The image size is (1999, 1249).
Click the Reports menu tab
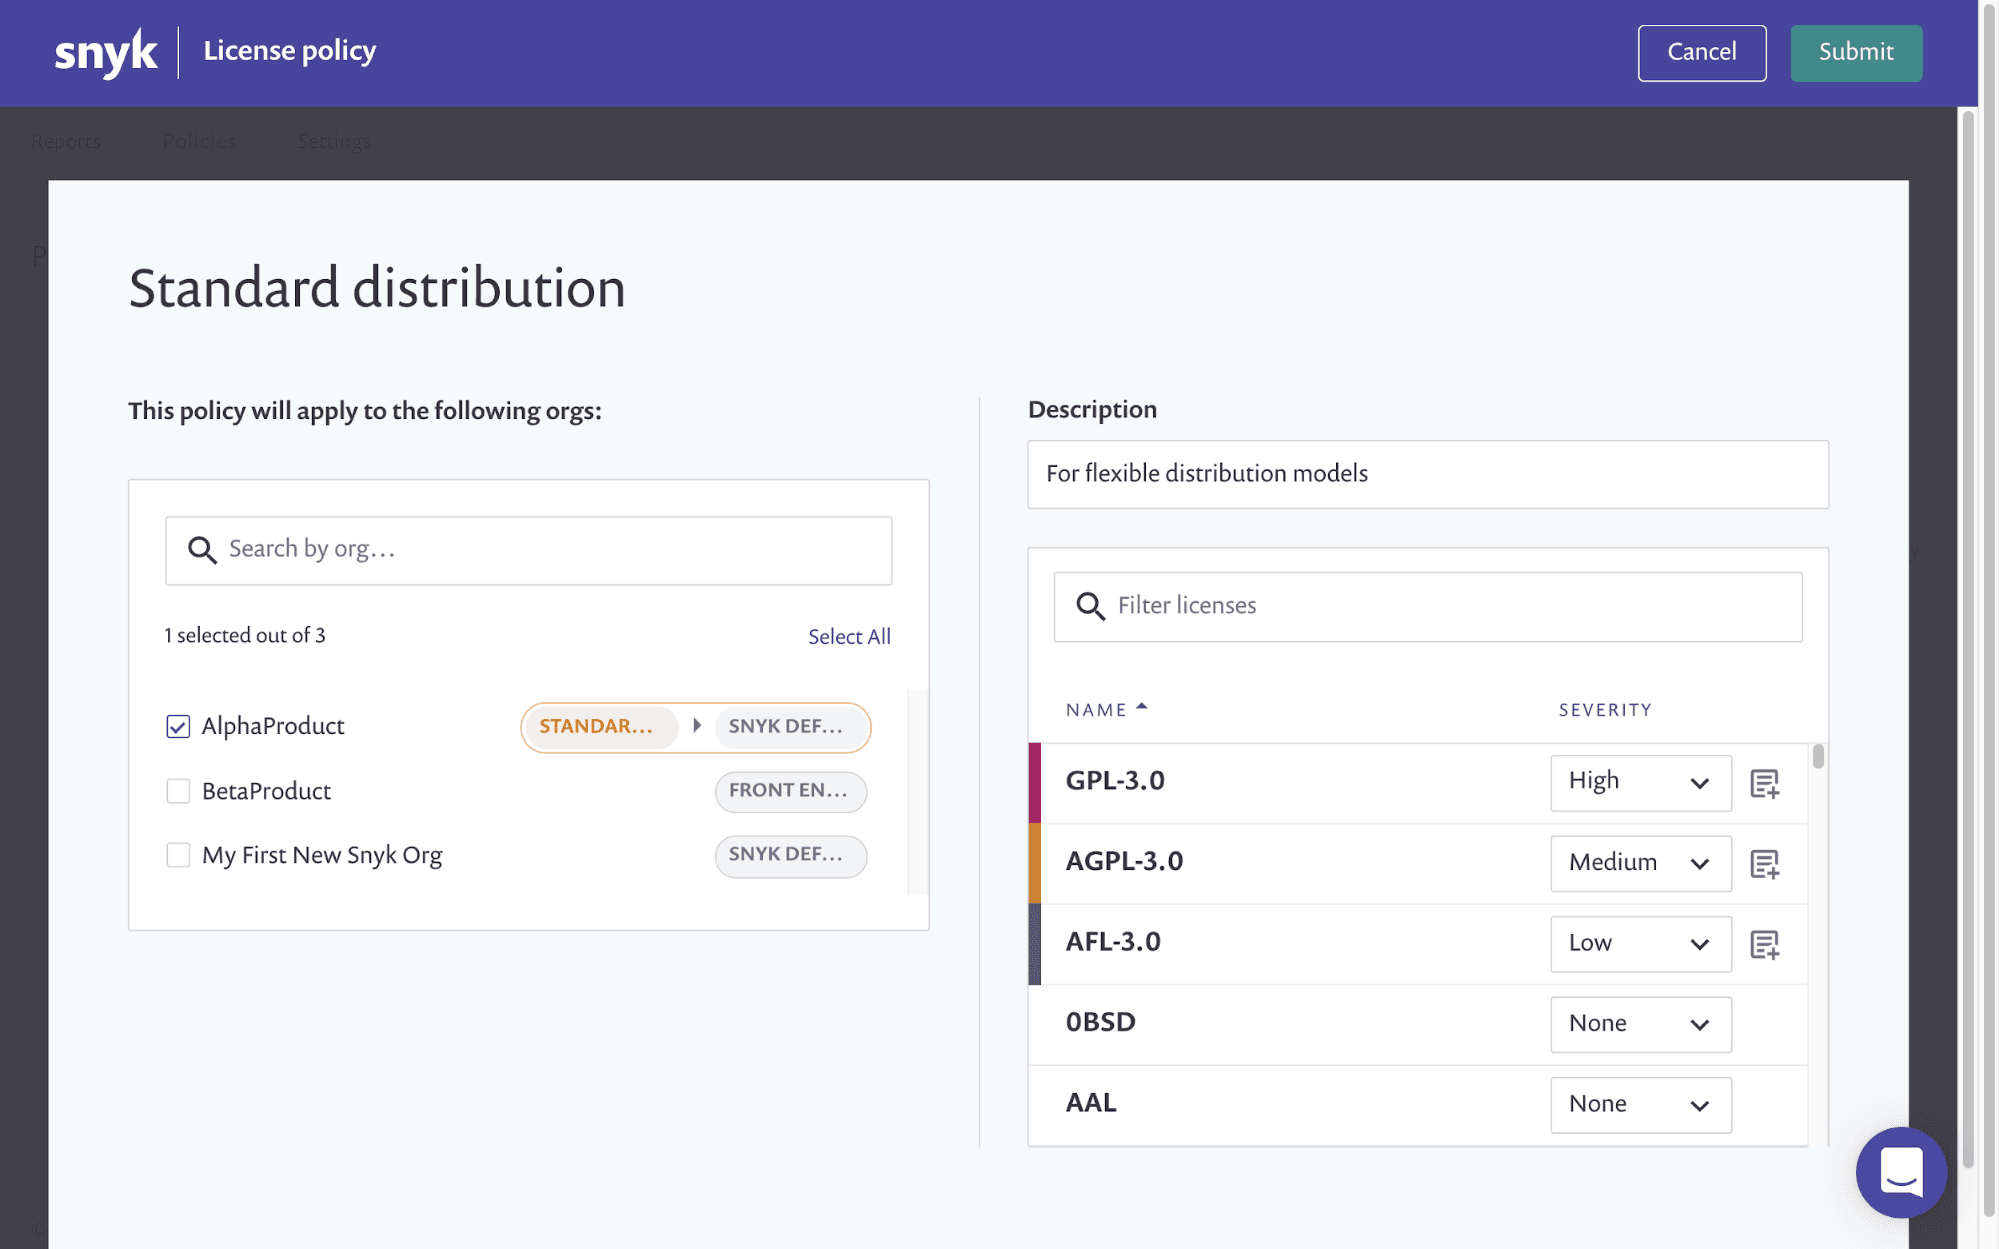click(65, 141)
